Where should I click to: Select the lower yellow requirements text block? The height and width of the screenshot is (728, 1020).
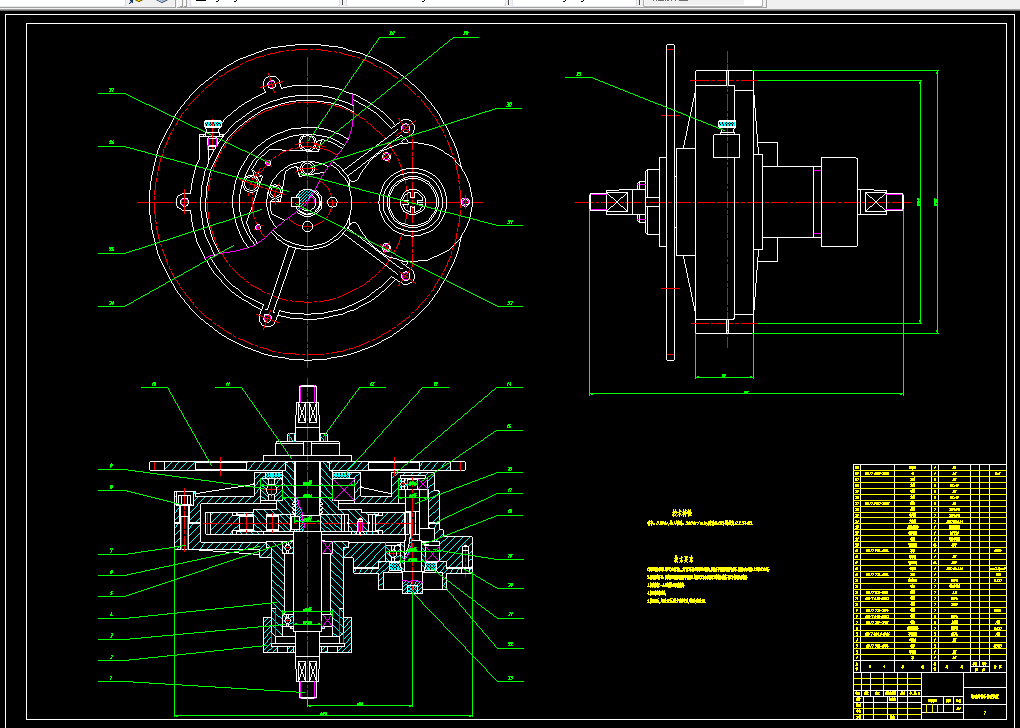[708, 584]
